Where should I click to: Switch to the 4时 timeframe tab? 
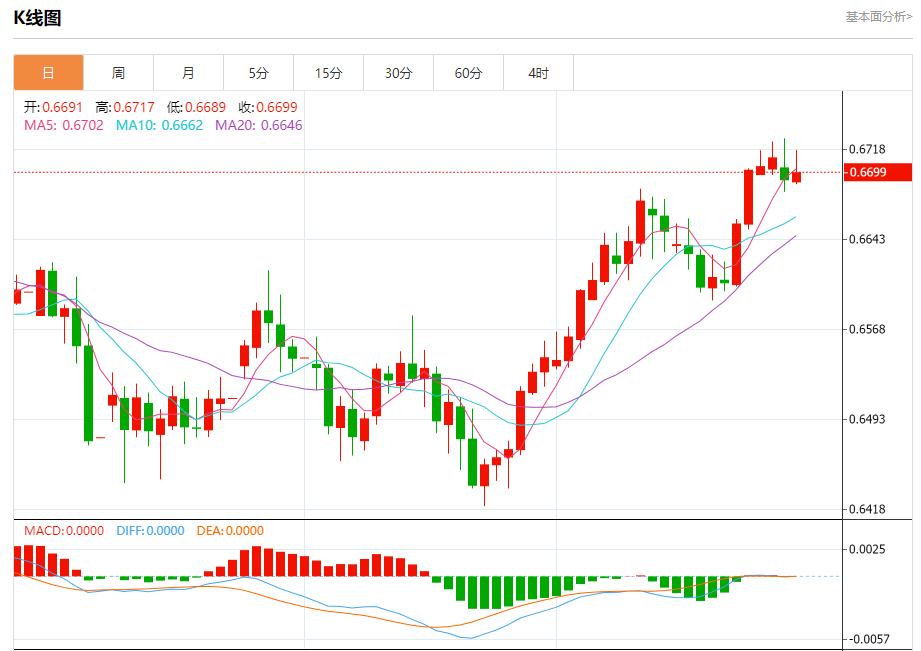pos(538,73)
